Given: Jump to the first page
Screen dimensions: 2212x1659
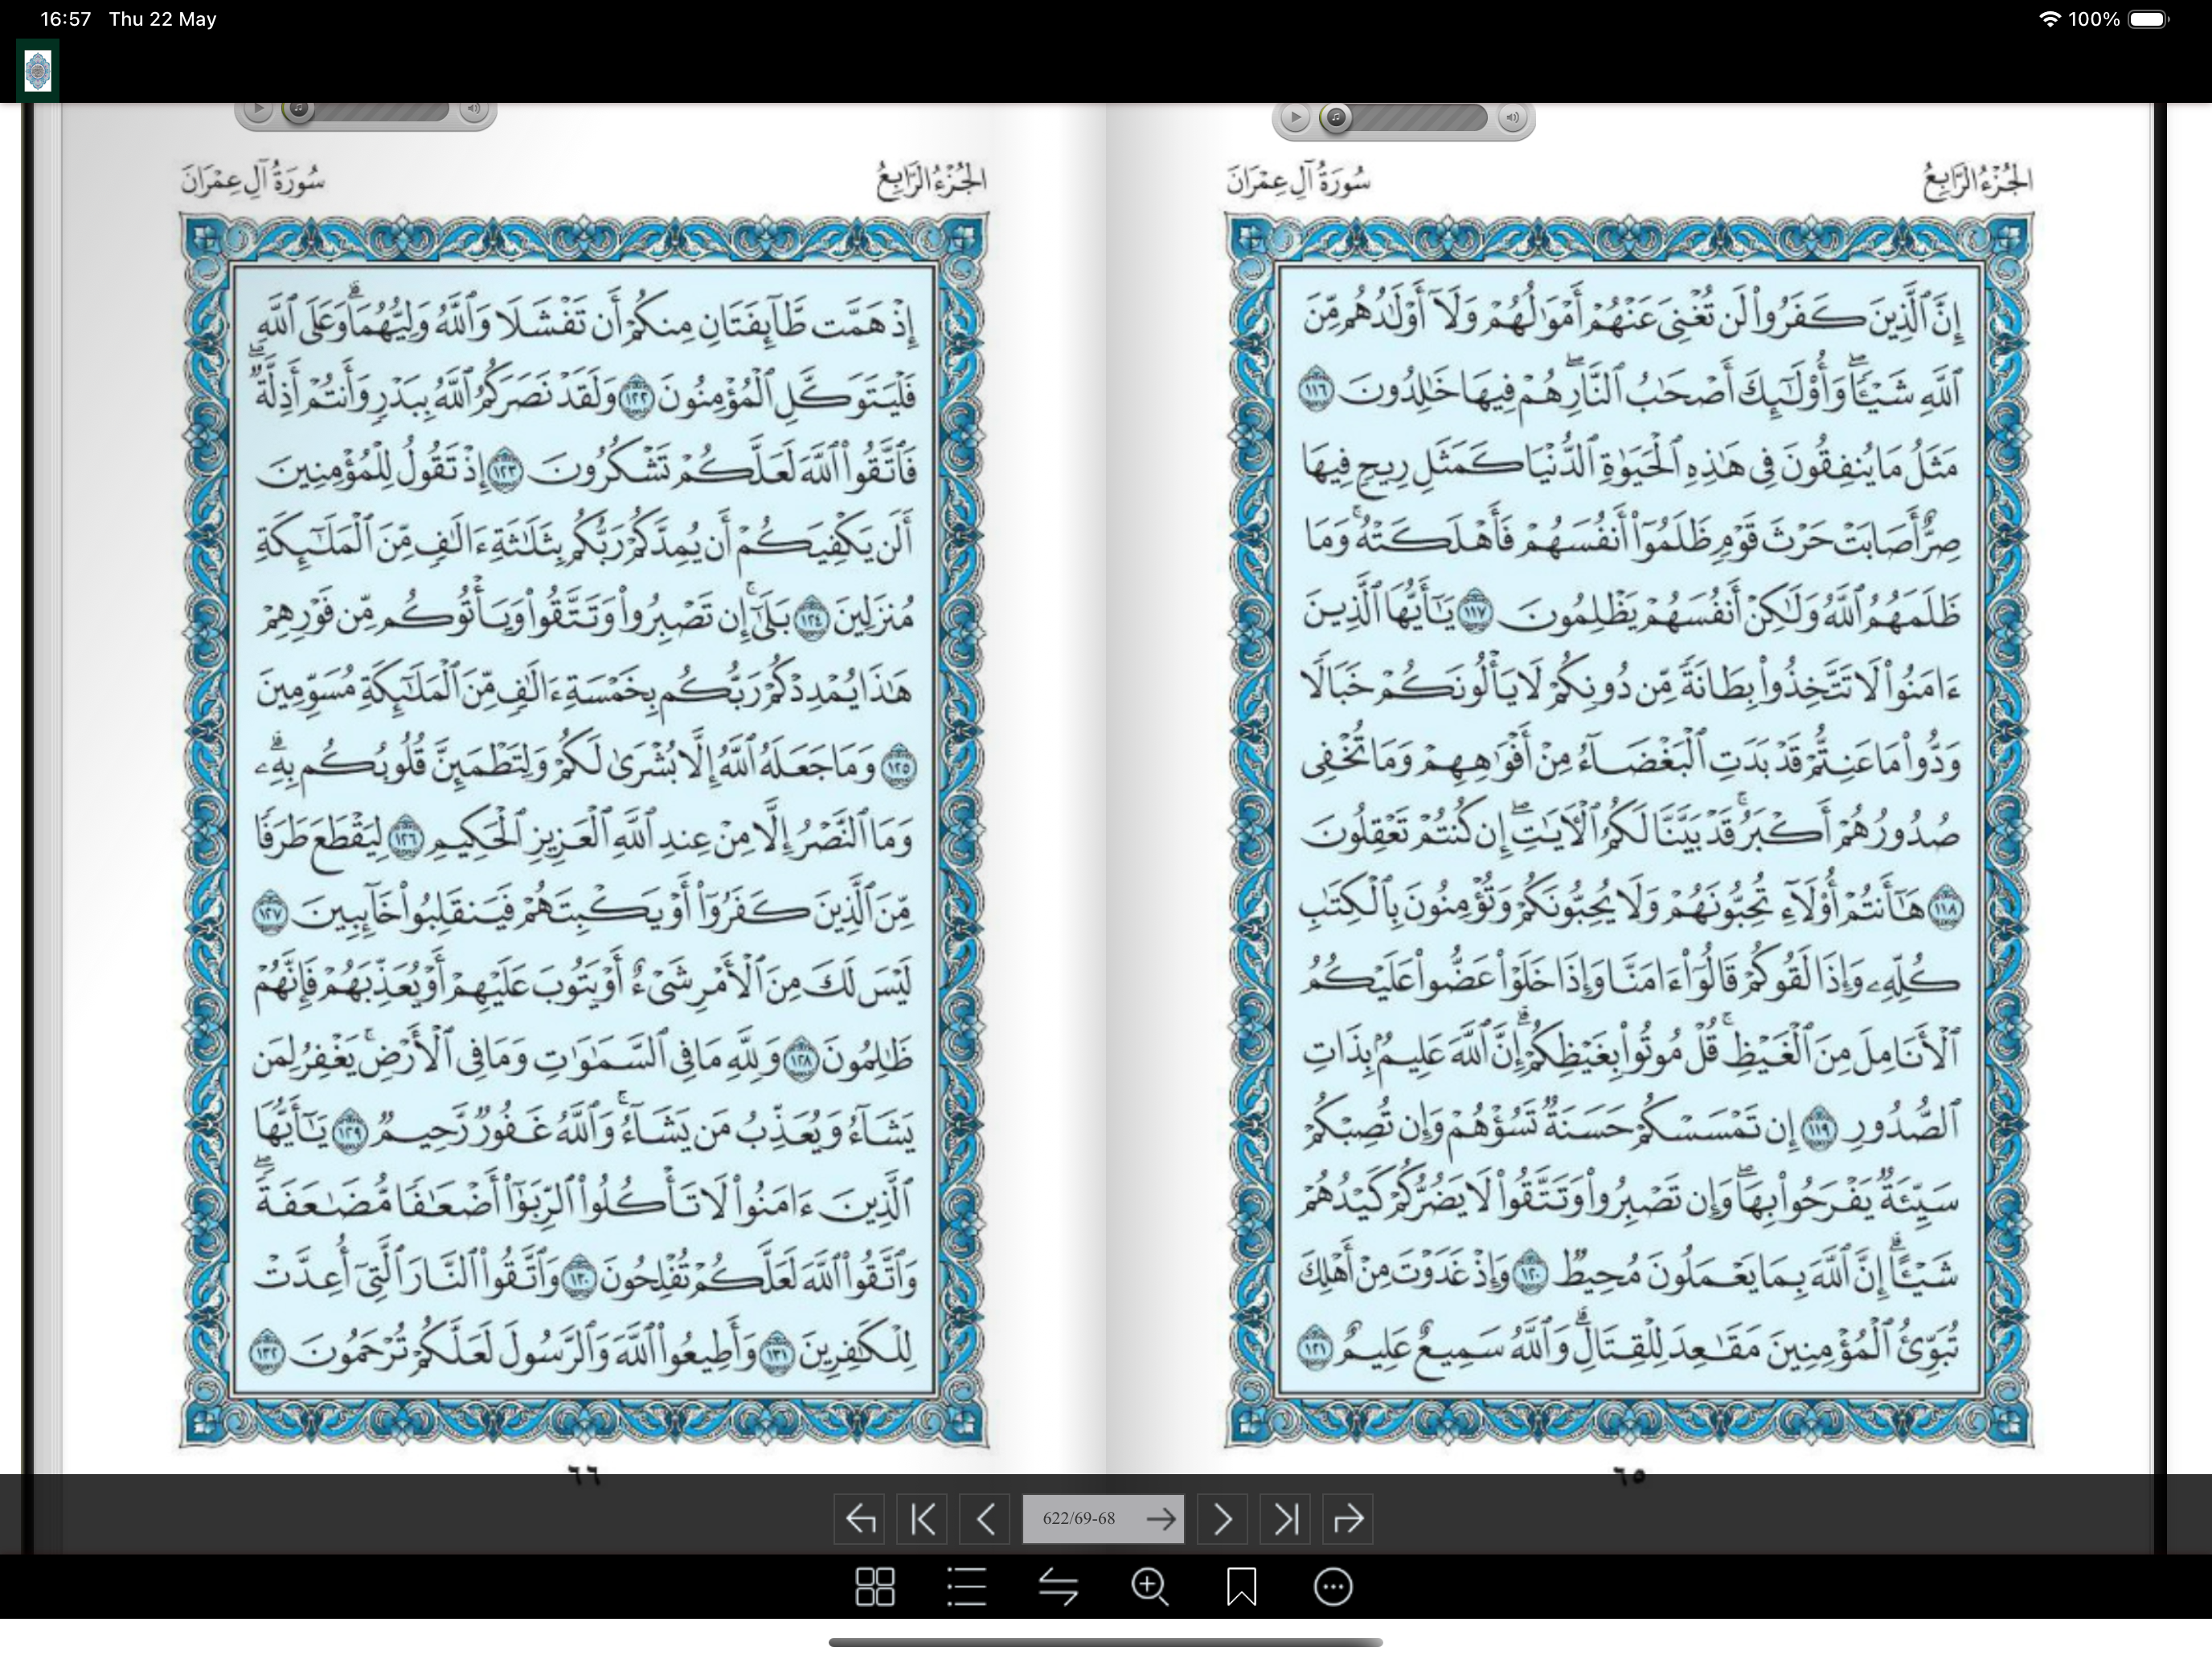Looking at the screenshot, I should point(922,1519).
